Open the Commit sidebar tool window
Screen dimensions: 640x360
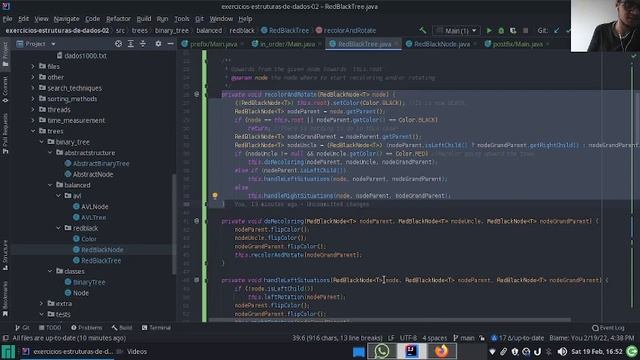5,89
